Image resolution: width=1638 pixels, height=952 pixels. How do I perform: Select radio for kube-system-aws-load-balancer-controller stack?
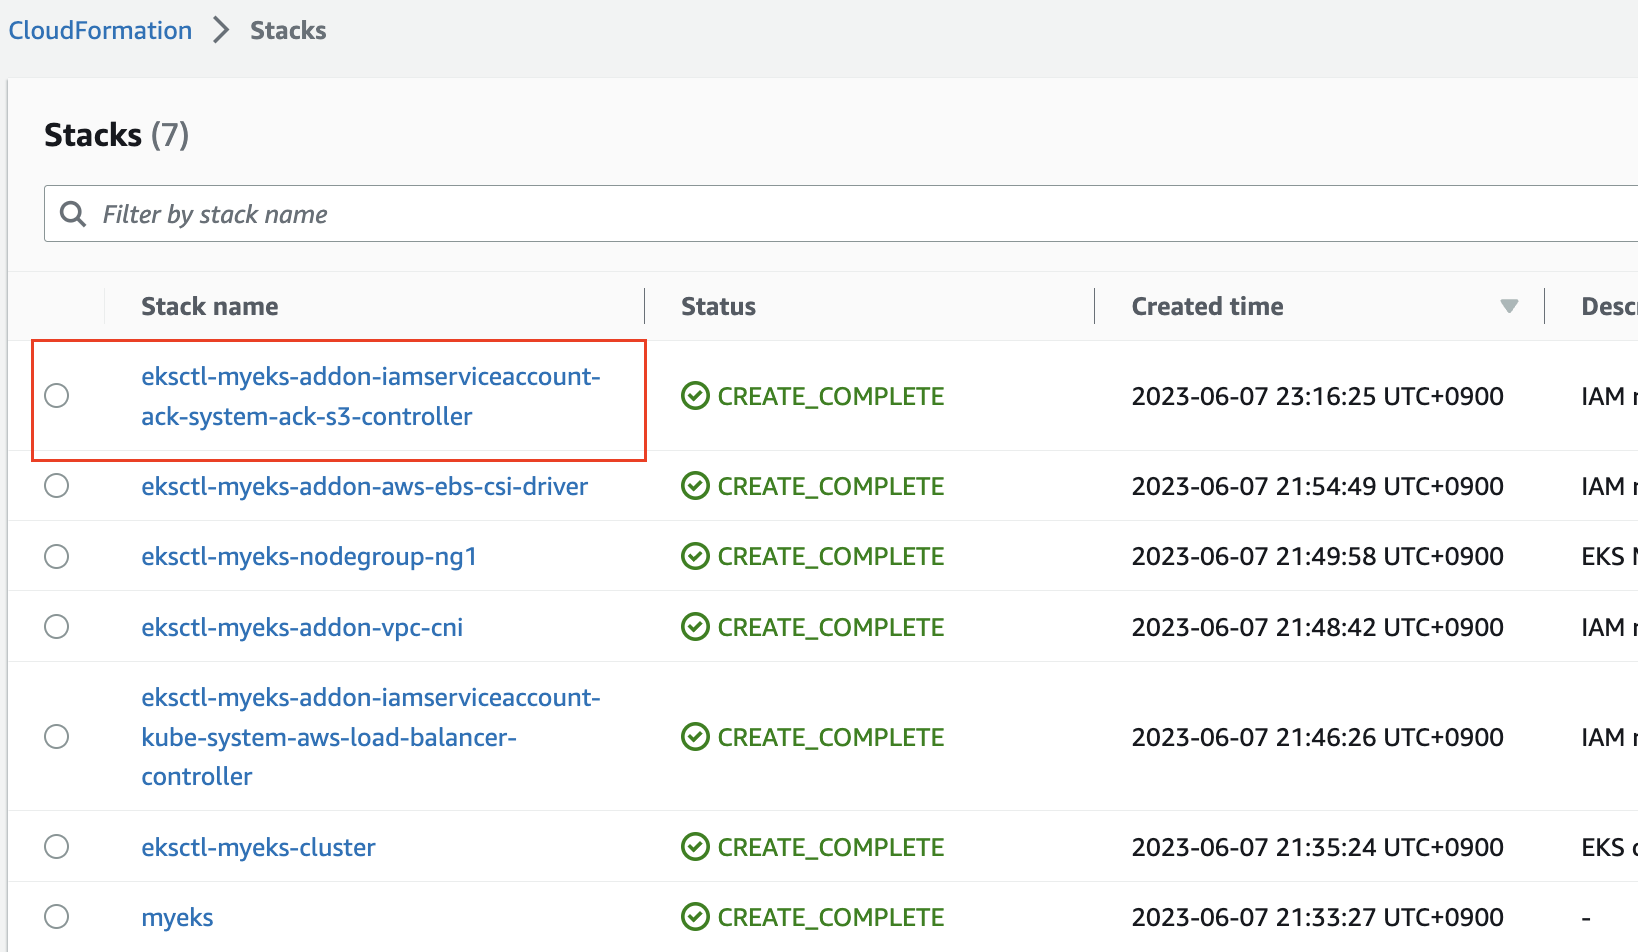[57, 737]
